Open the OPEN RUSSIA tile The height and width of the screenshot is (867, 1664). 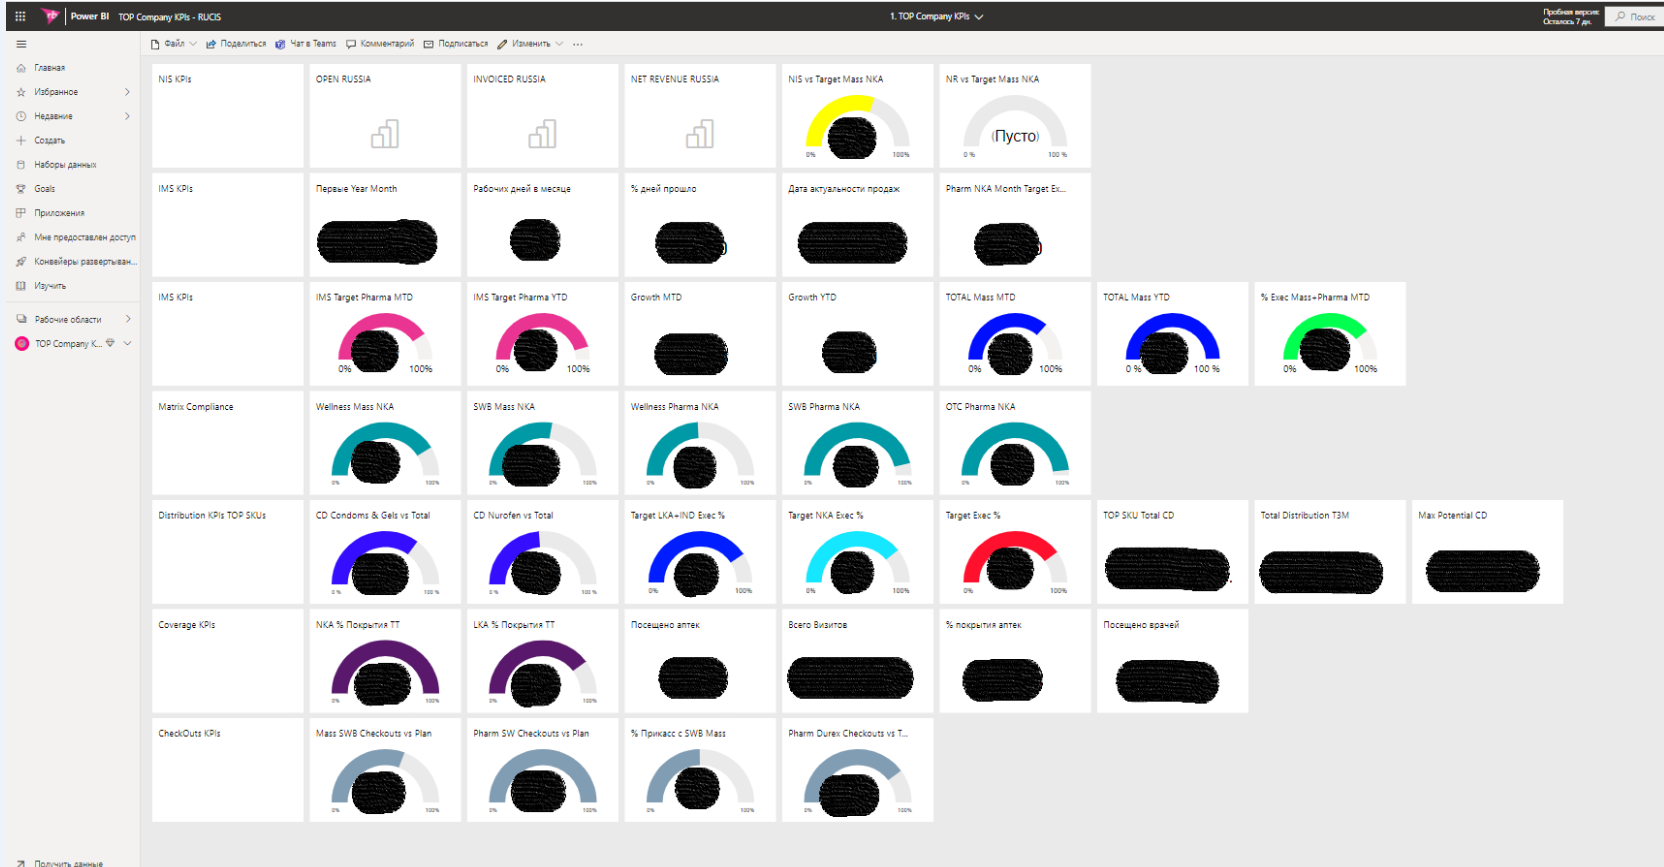[385, 116]
